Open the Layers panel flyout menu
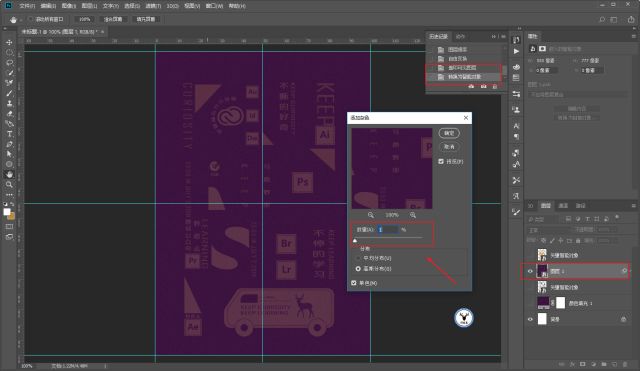The height and width of the screenshot is (371, 640). (x=633, y=206)
